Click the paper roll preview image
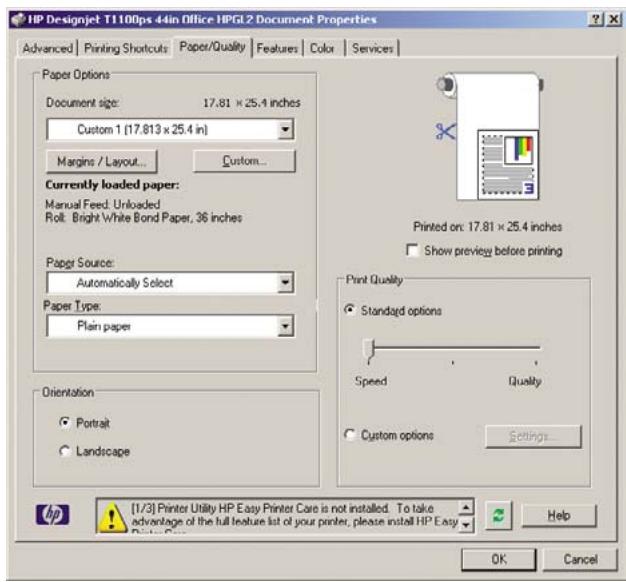The height and width of the screenshot is (582, 626). click(491, 137)
